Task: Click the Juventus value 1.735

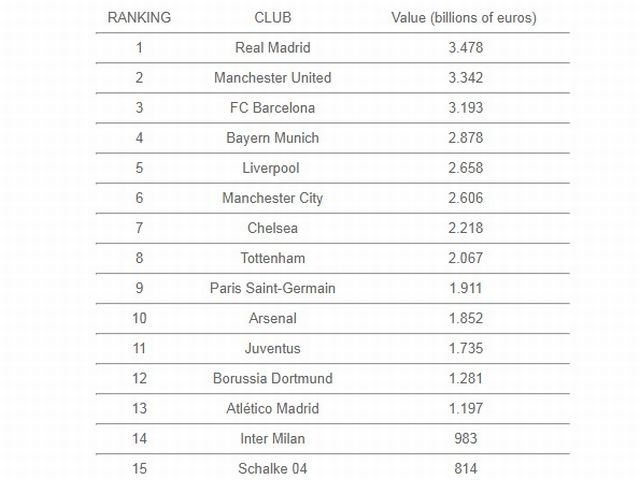Action: [466, 349]
